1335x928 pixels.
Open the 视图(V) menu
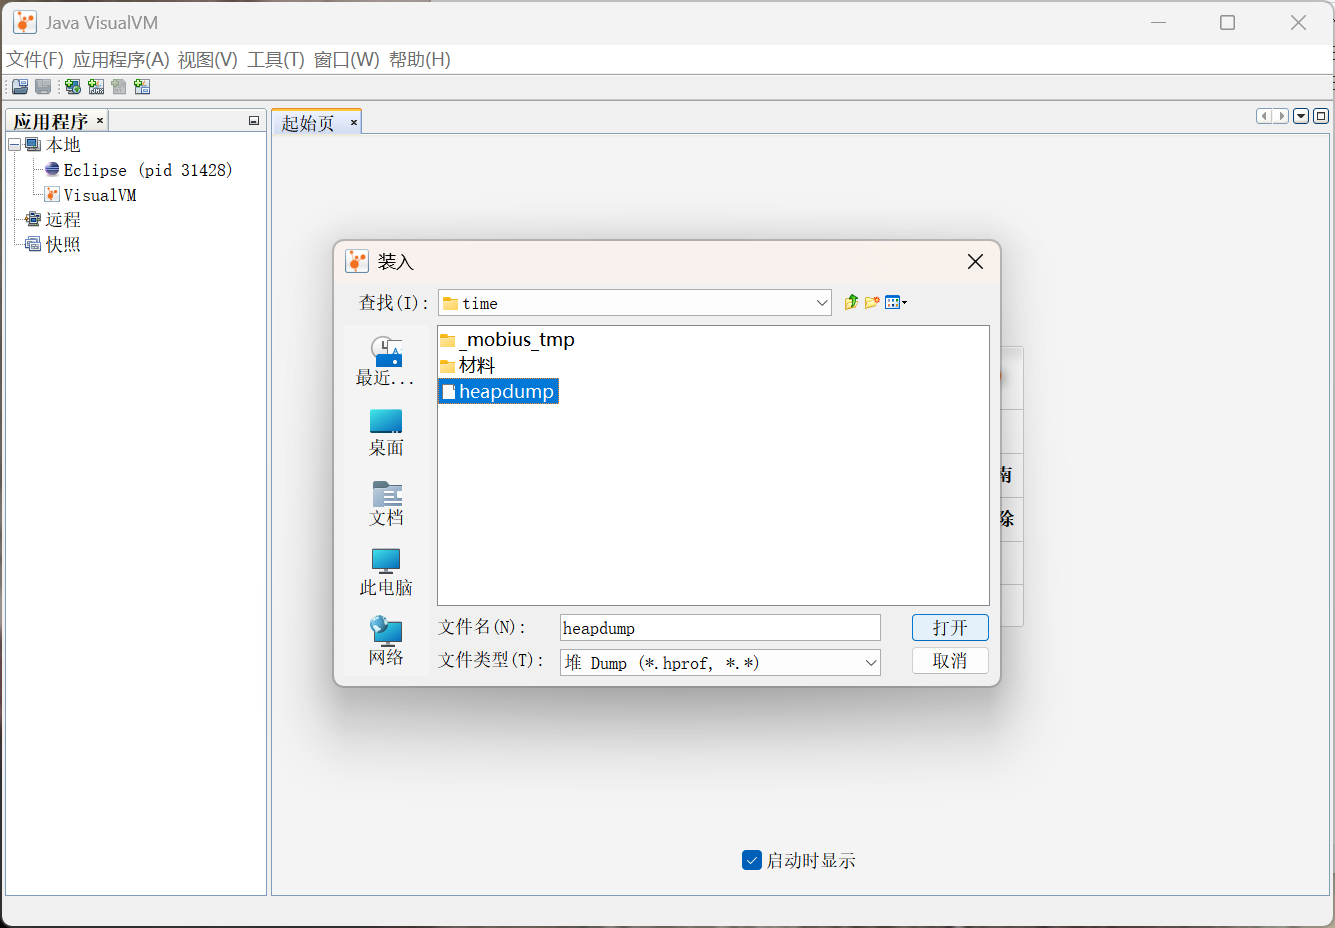tap(208, 60)
